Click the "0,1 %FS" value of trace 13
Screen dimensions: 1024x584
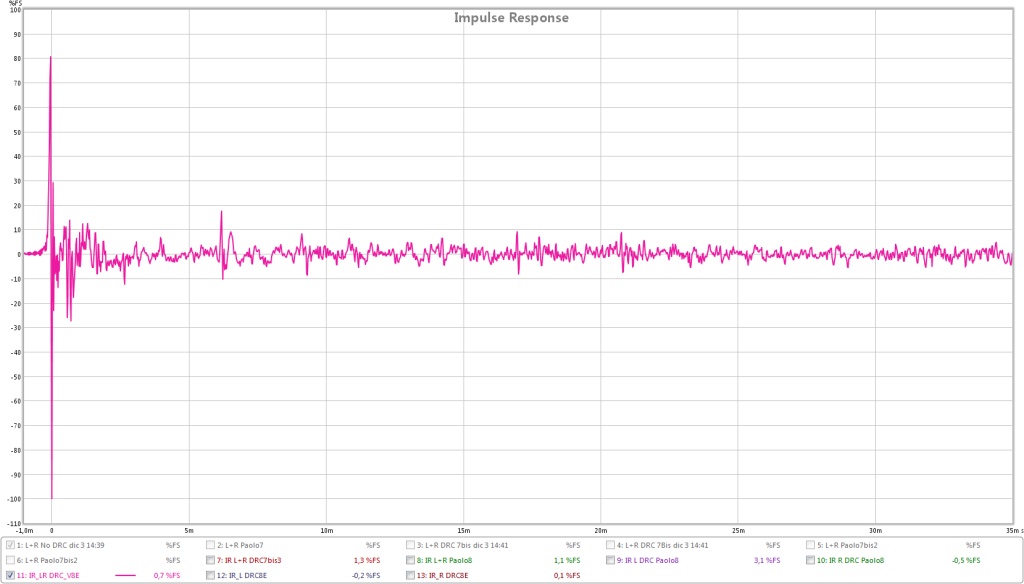567,576
